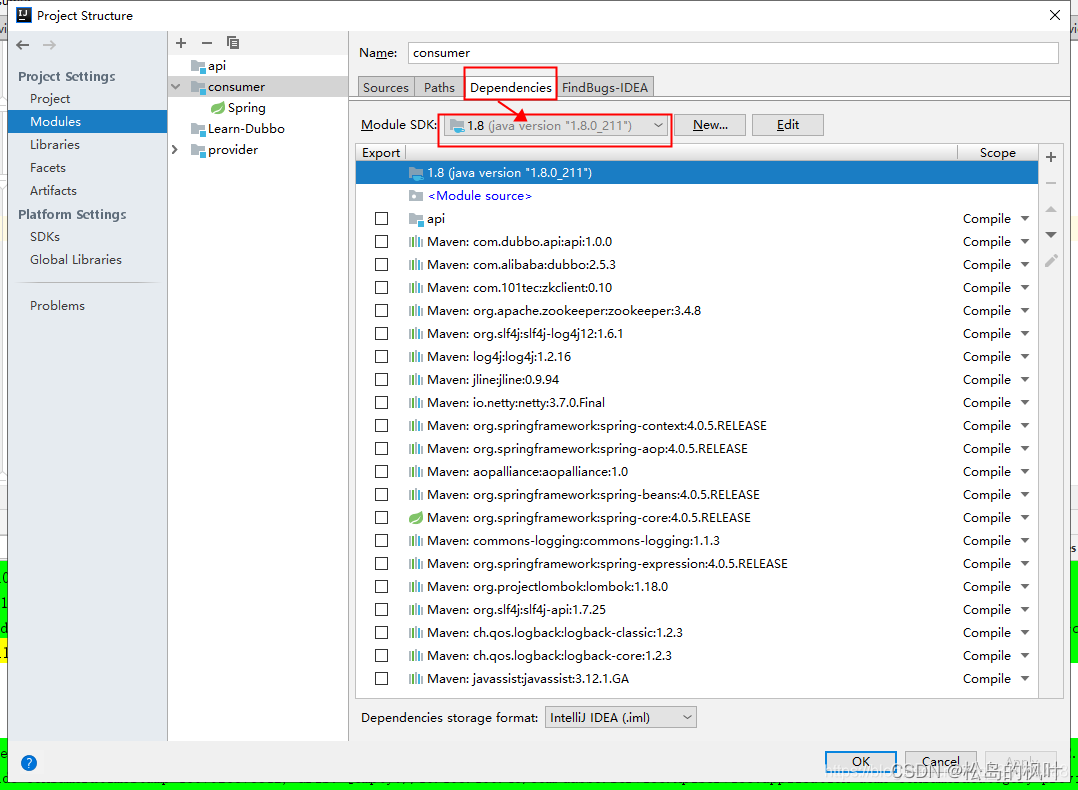Add a new module with the plus icon

tap(180, 43)
